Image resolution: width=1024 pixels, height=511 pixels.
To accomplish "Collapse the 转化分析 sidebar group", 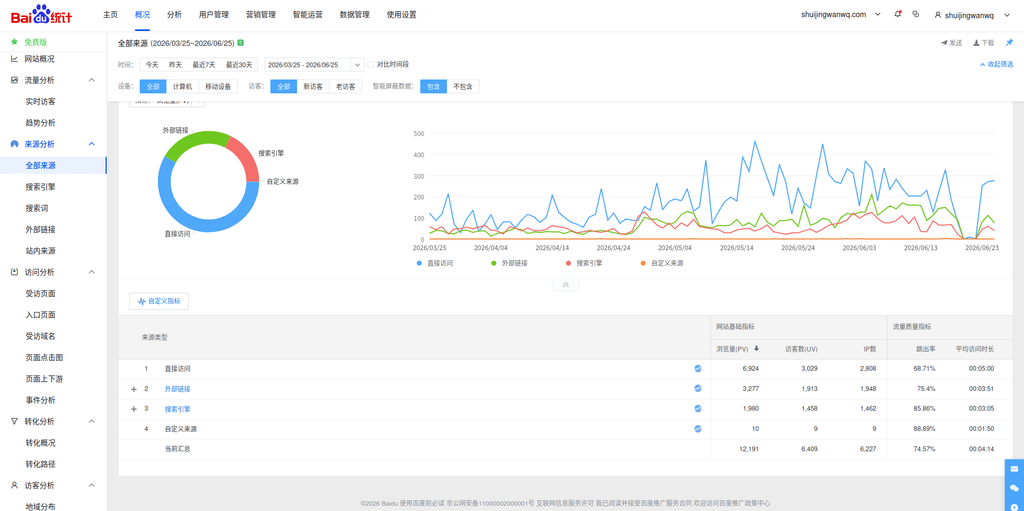I will (91, 421).
